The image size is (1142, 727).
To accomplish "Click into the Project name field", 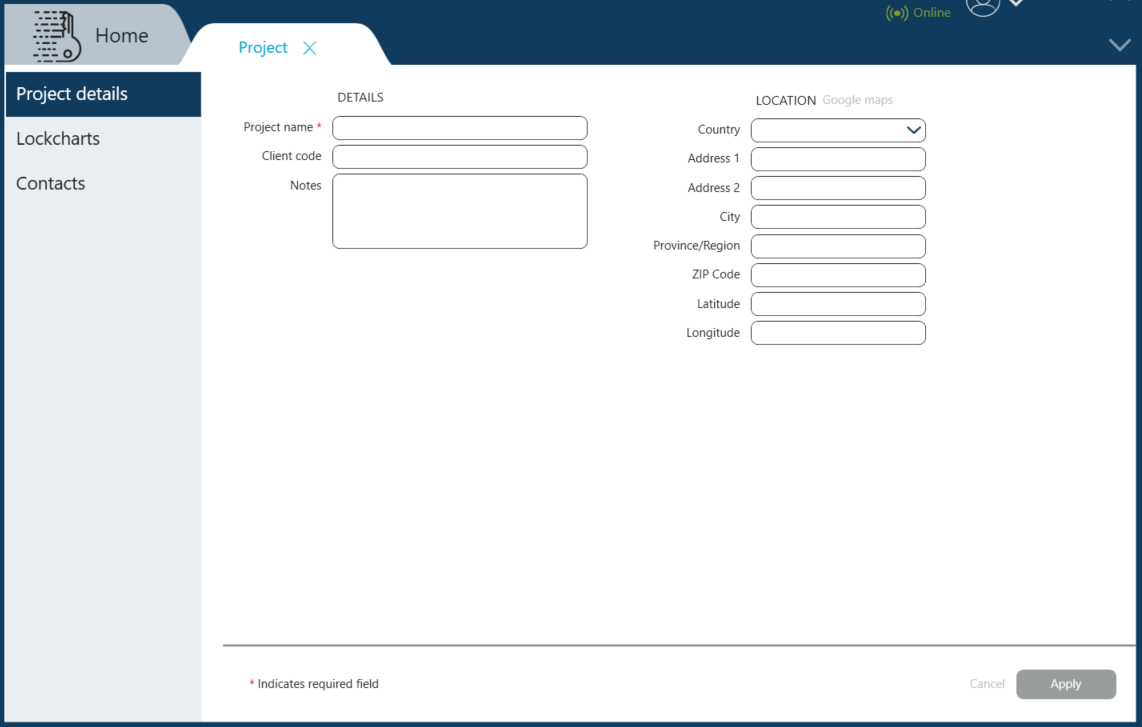I will point(459,128).
